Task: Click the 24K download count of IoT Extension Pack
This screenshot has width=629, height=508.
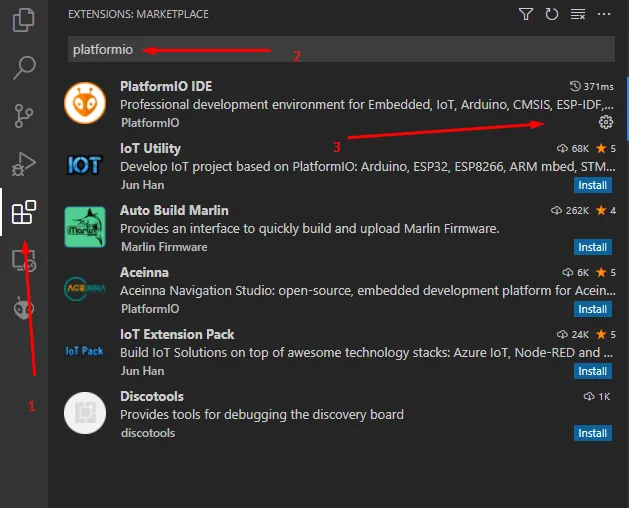Action: pyautogui.click(x=573, y=334)
